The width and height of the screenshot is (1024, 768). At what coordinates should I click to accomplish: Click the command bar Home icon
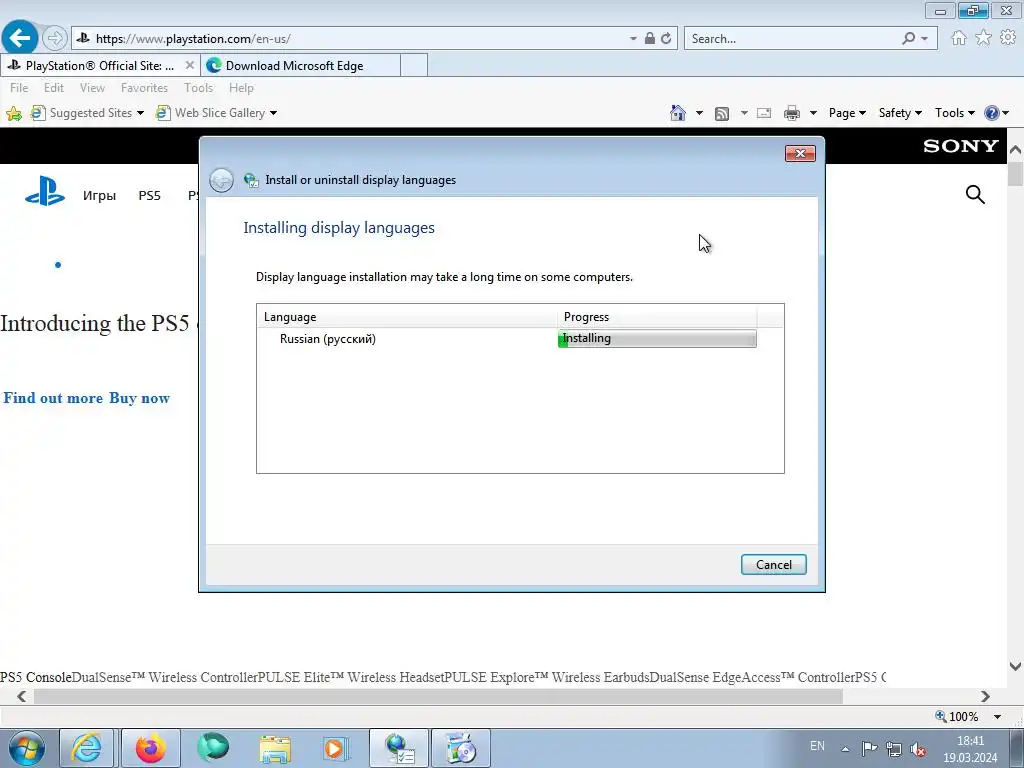point(678,113)
